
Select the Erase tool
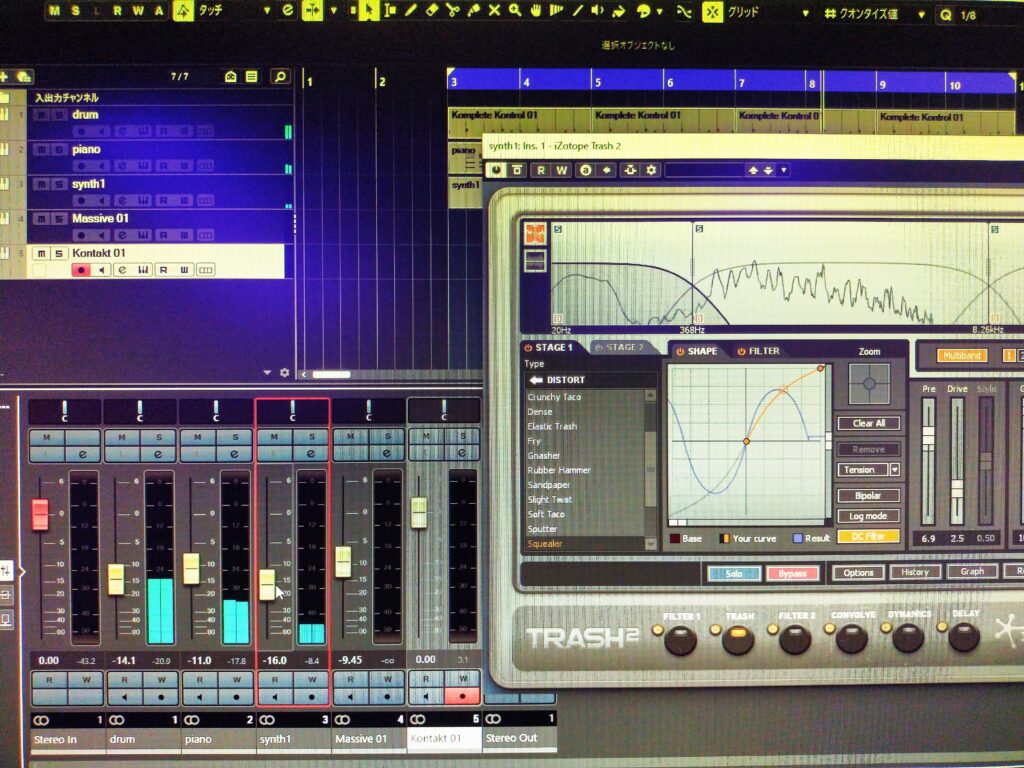(431, 10)
